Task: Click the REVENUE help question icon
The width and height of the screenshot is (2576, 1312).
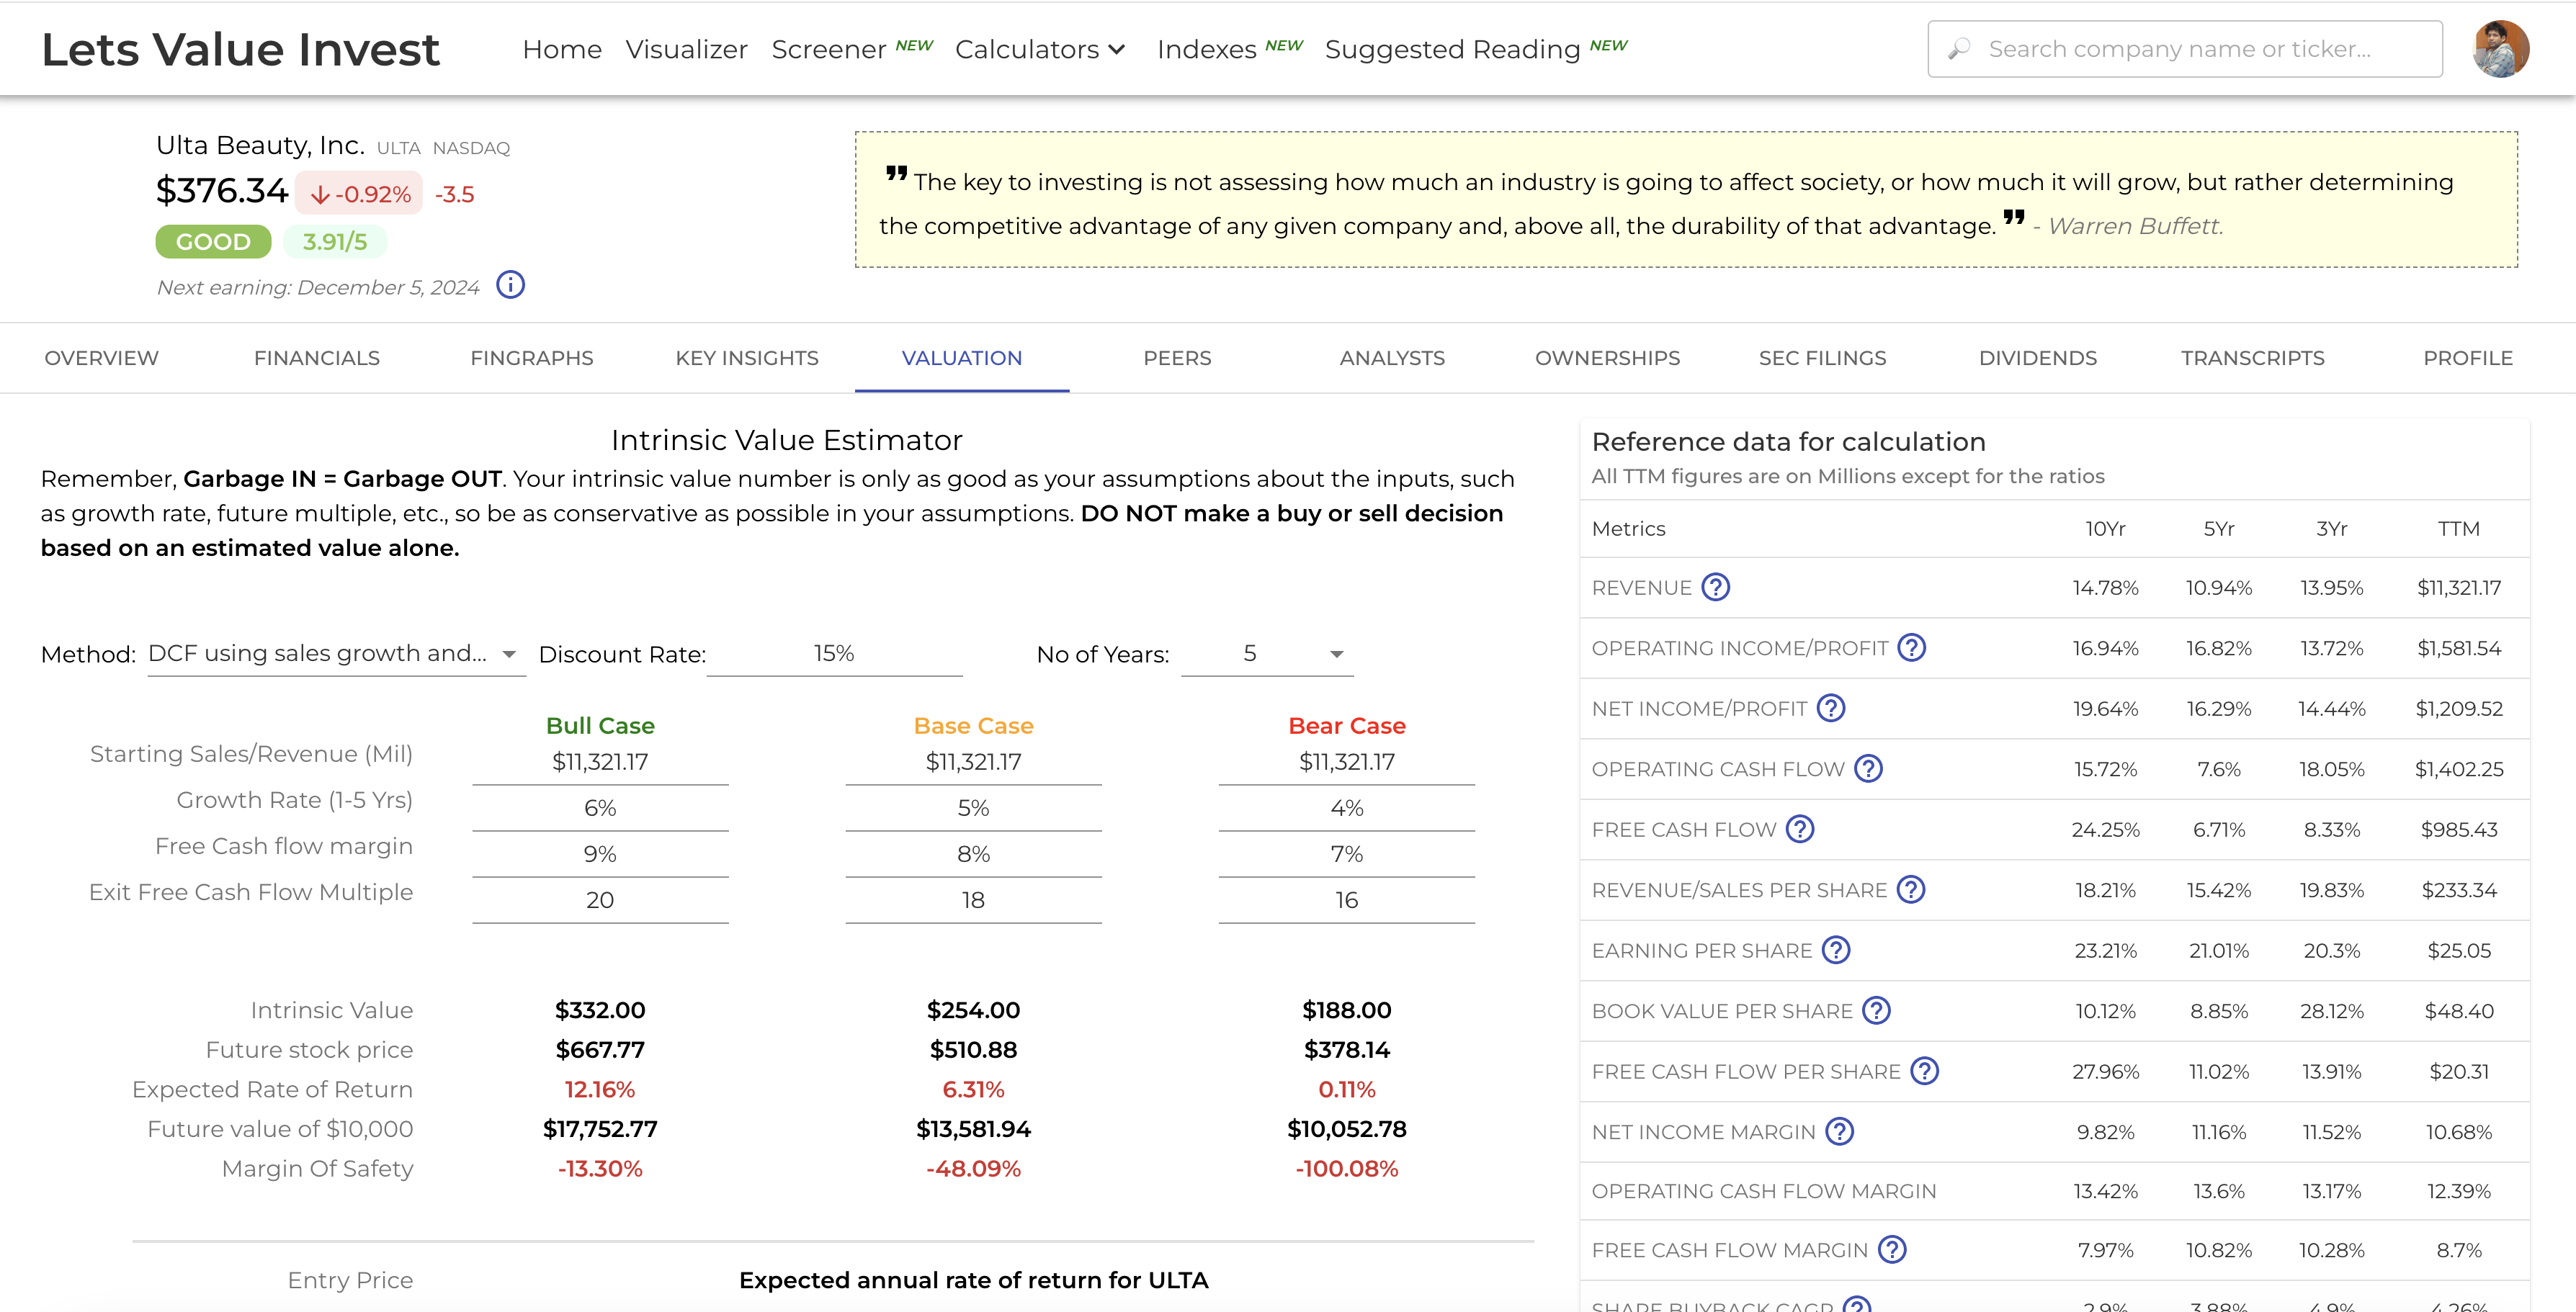Action: tap(1716, 587)
